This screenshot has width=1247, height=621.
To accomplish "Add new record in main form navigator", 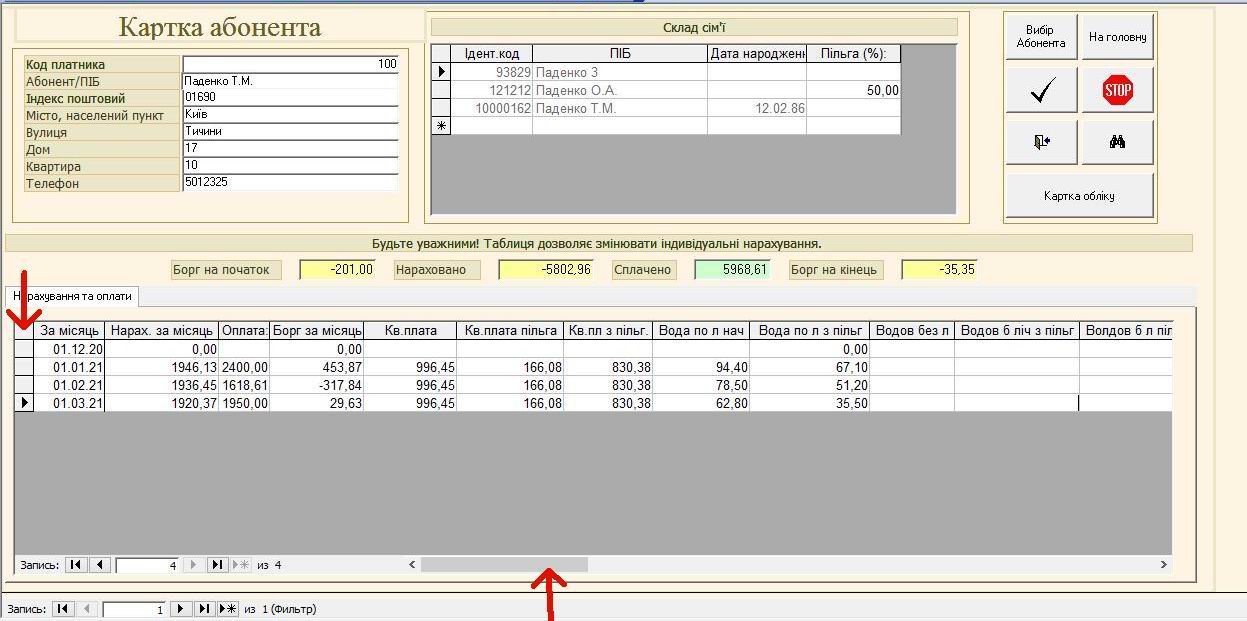I will [228, 608].
